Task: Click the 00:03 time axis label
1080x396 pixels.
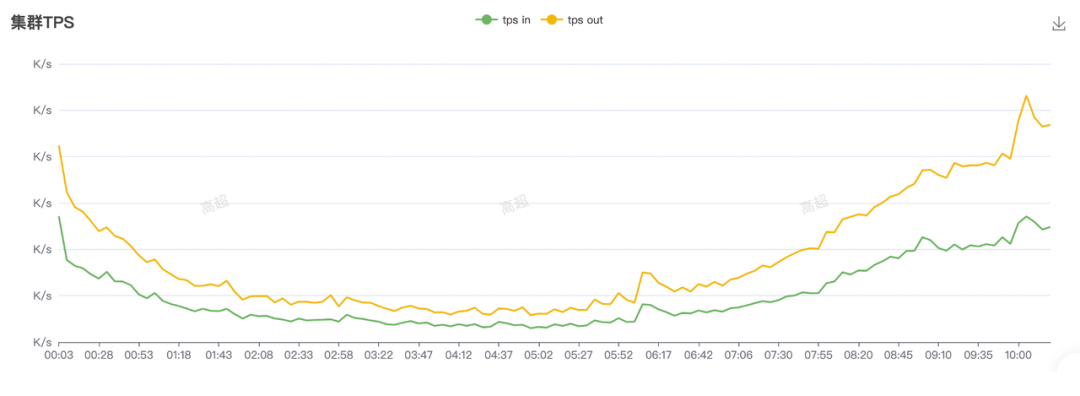Action: coord(59,355)
